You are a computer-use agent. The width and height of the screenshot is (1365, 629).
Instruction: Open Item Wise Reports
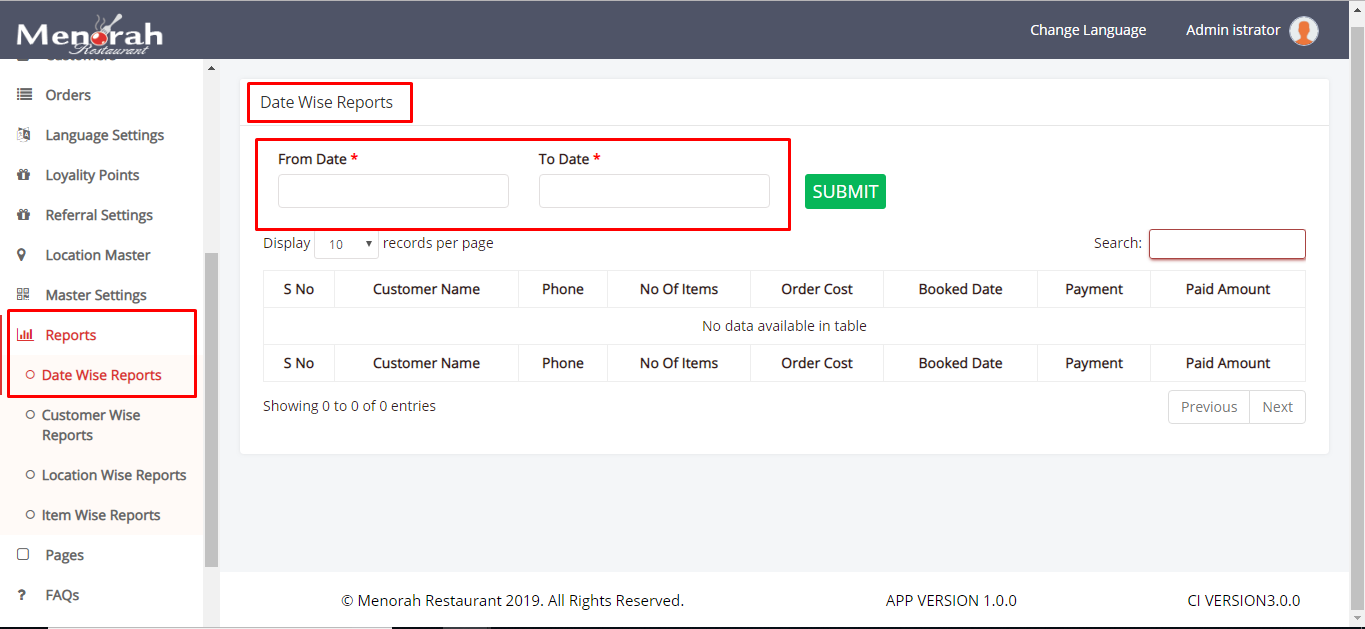click(101, 515)
